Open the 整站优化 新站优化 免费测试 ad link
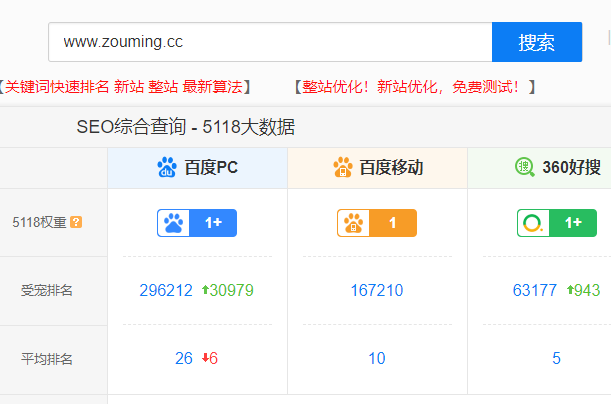Image resolution: width=611 pixels, height=404 pixels. coord(415,86)
